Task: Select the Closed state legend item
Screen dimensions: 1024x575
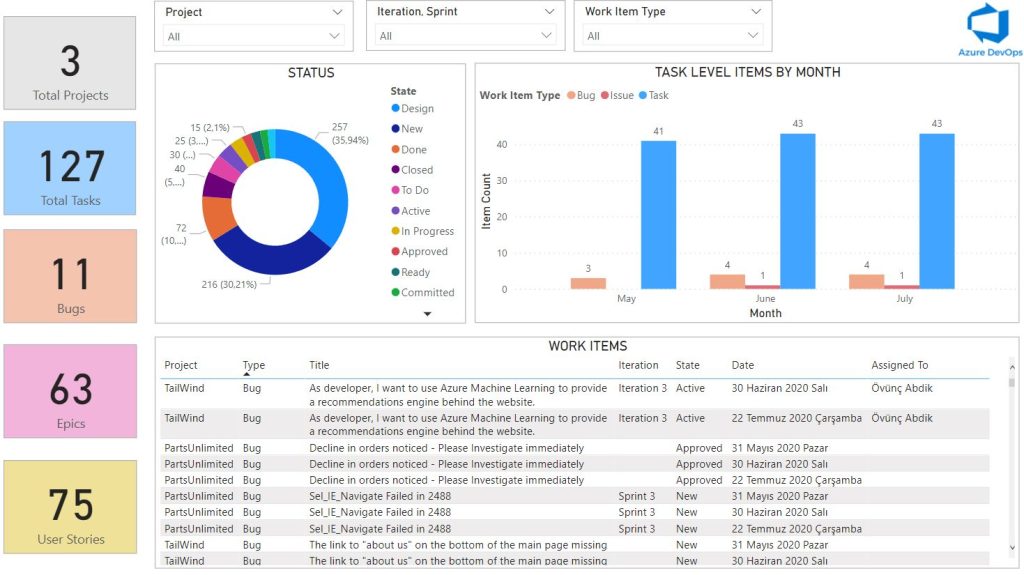Action: coord(416,170)
